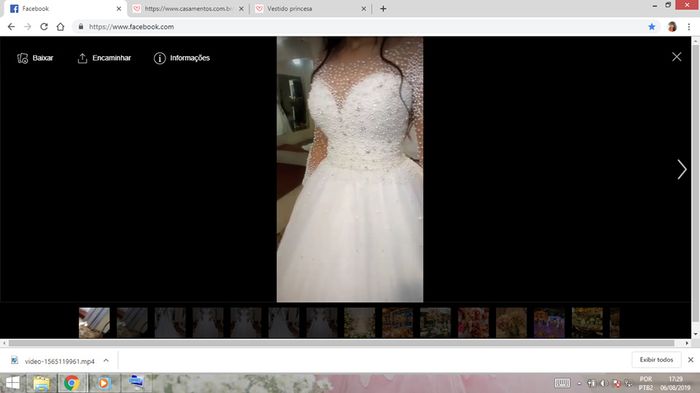Select the third thumbnail in filmstrip

(170, 322)
